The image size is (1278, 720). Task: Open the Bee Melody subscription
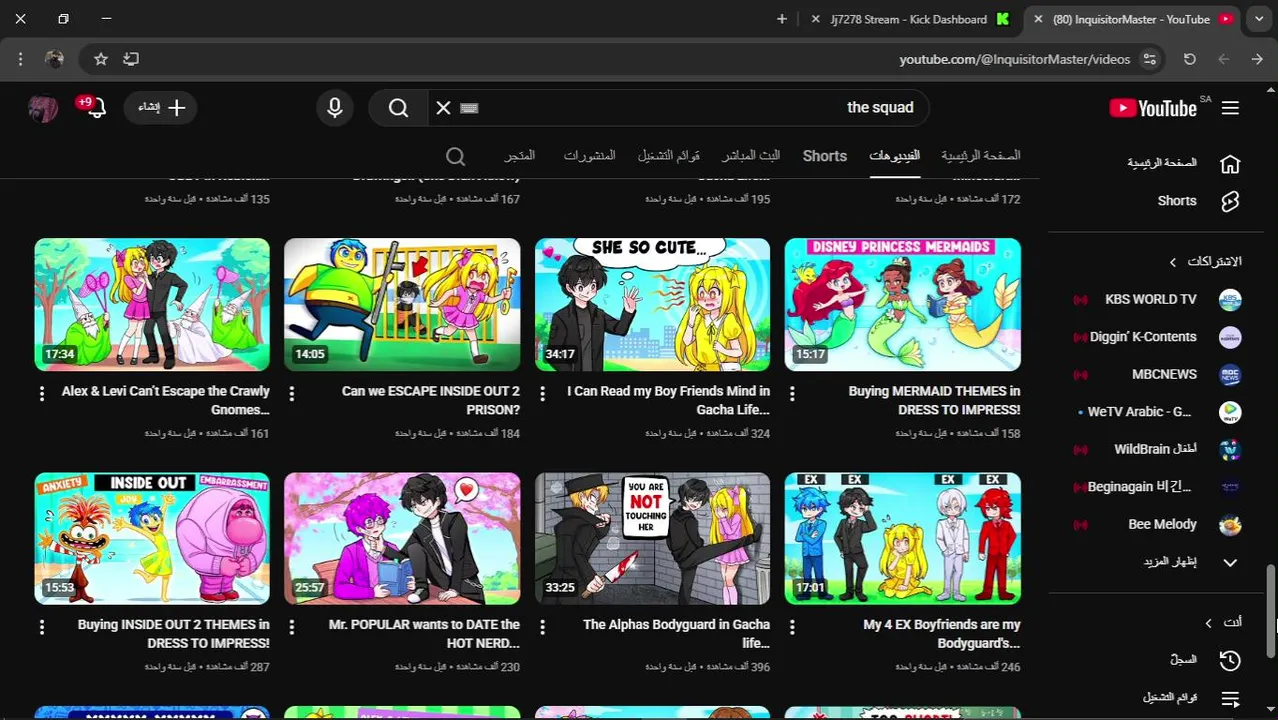(1160, 524)
